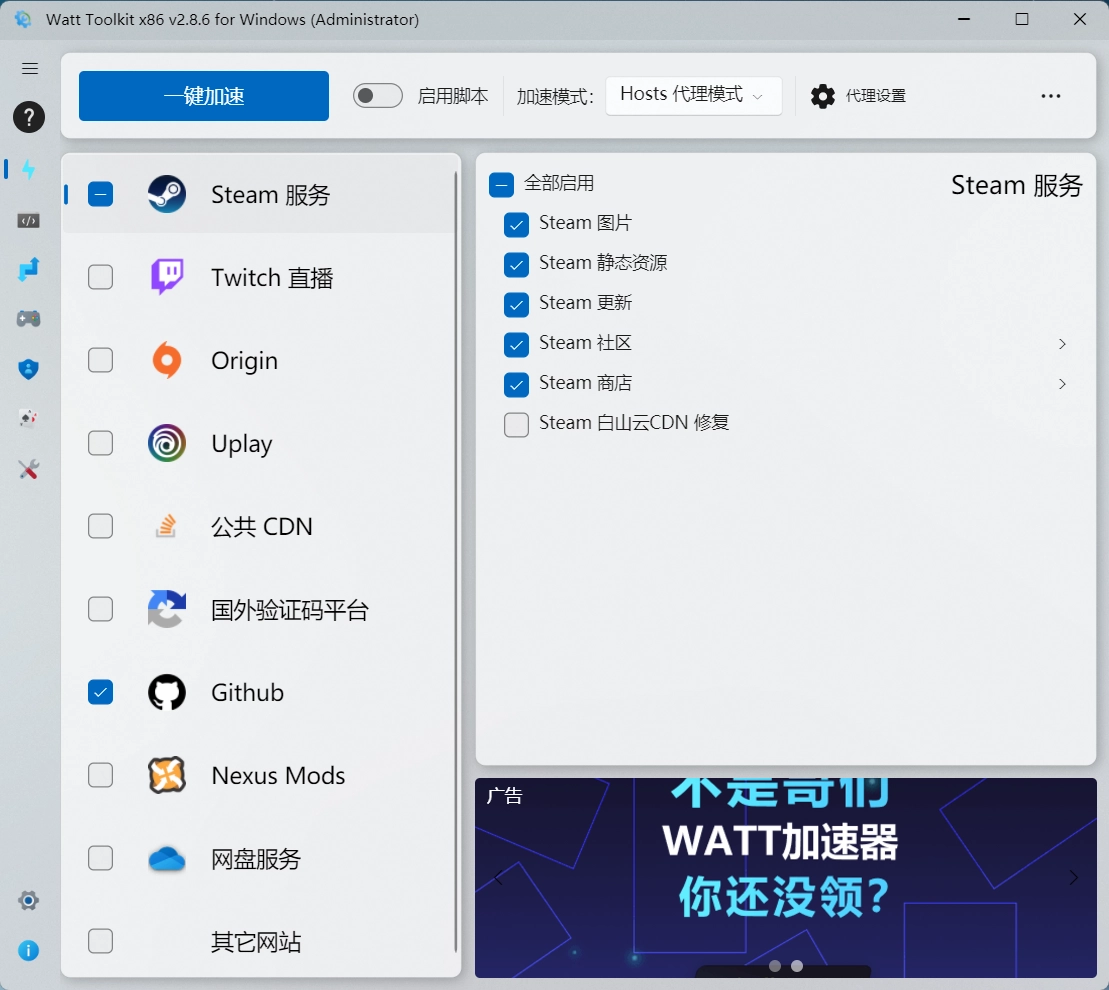Click the 国外验证码平台 reCAPTCHA icon

tap(167, 609)
